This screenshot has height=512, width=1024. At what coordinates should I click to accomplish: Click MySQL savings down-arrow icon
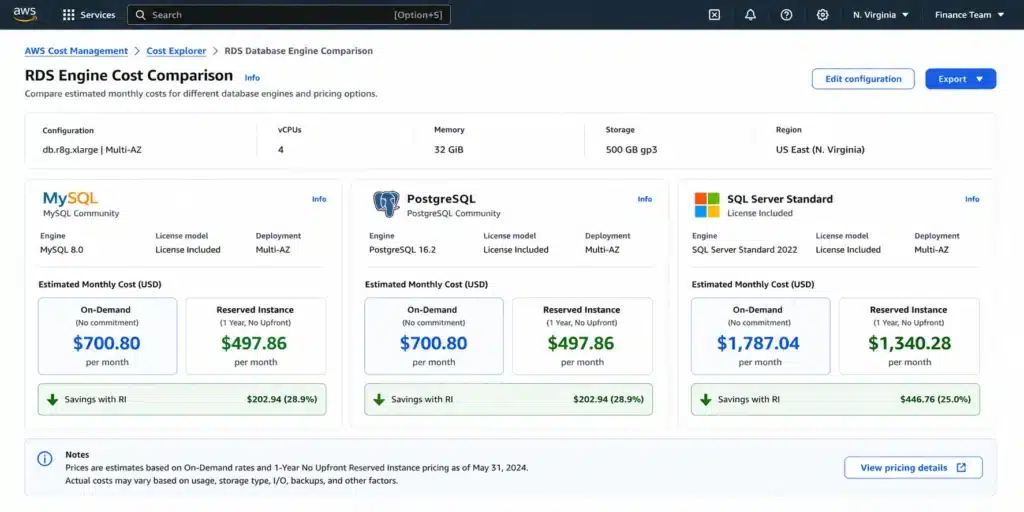tap(53, 399)
